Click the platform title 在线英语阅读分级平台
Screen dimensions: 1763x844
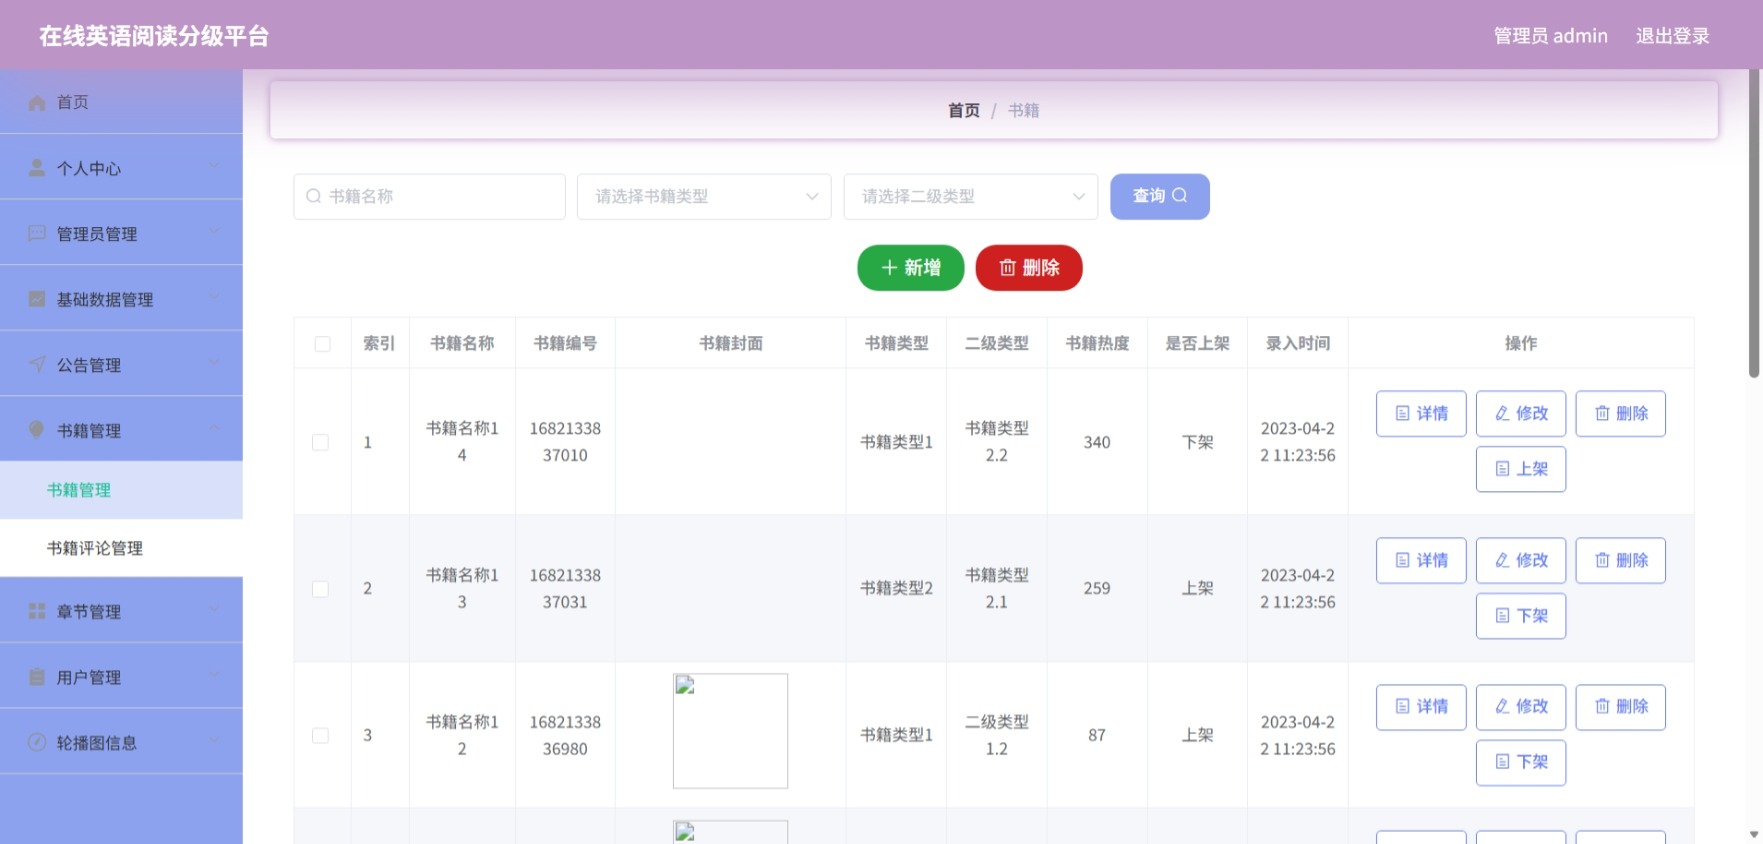[x=155, y=36]
